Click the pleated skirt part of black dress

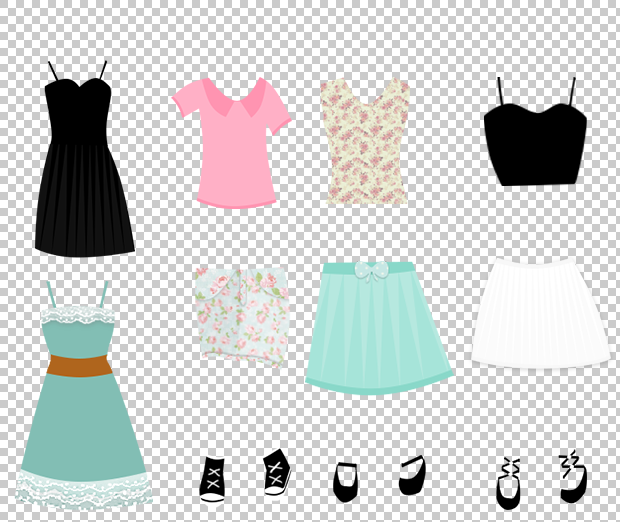pyautogui.click(x=84, y=200)
